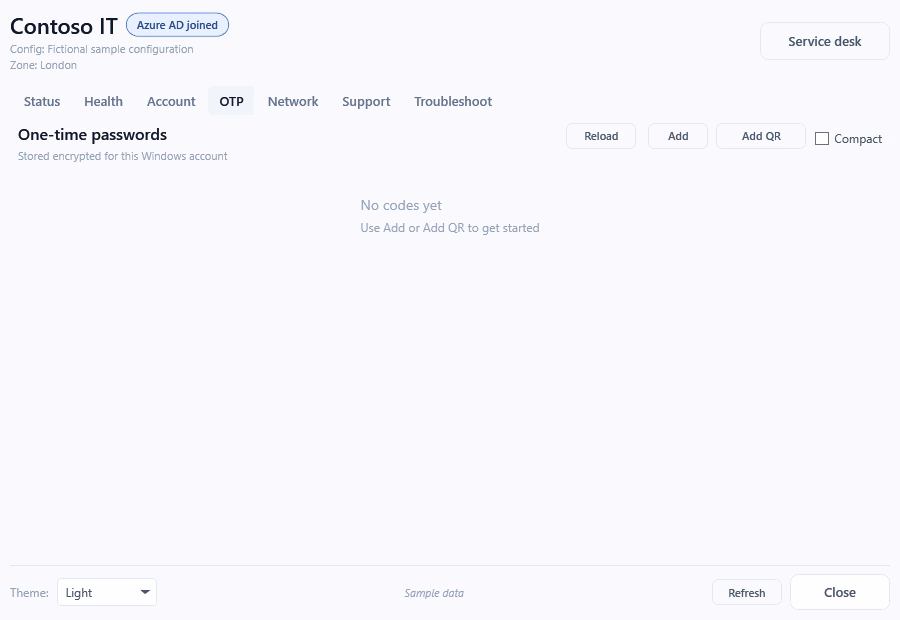Open the Network tab
Image resolution: width=900 pixels, height=620 pixels.
point(293,102)
